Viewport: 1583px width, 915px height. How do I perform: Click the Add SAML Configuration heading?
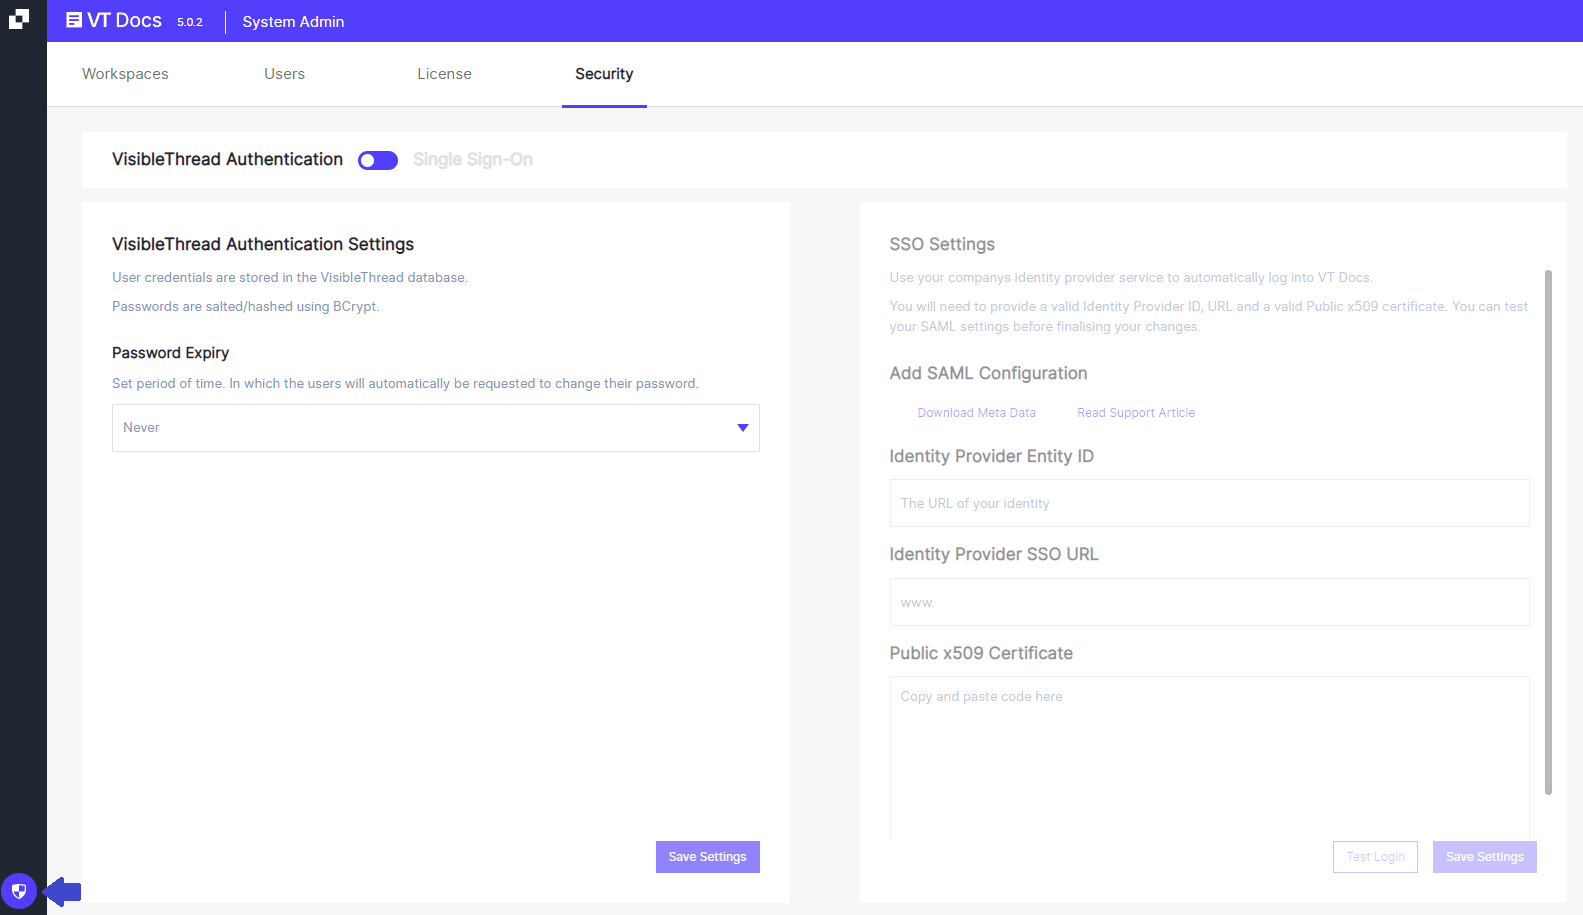[x=988, y=373]
